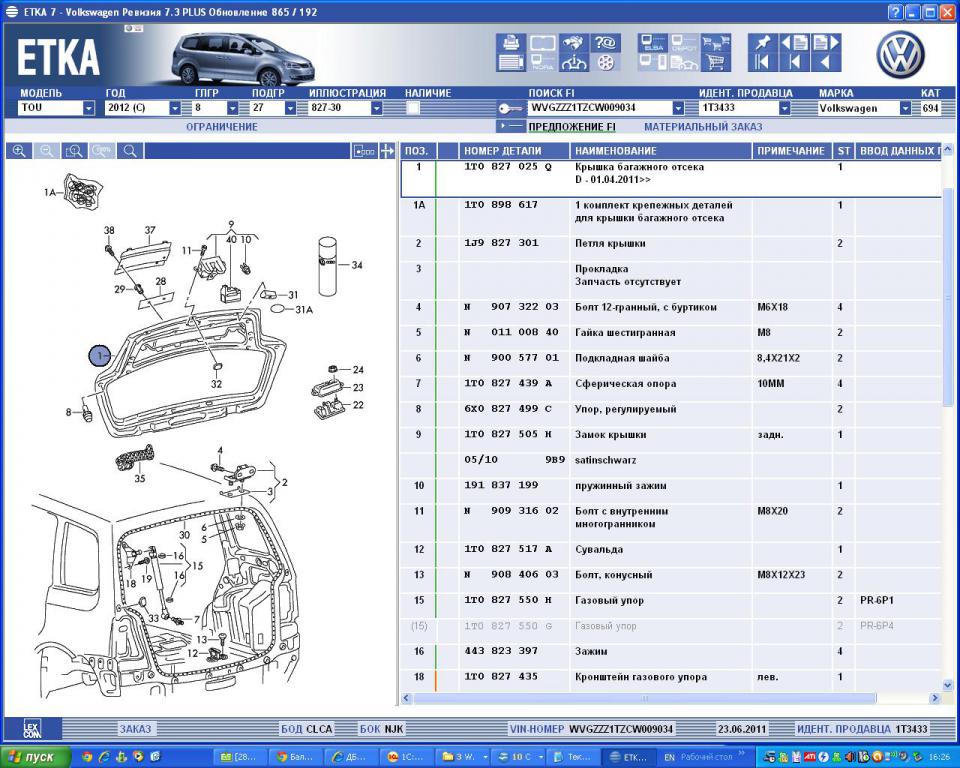Click the Volkswagen logo
This screenshot has width=960, height=768.
coord(900,55)
